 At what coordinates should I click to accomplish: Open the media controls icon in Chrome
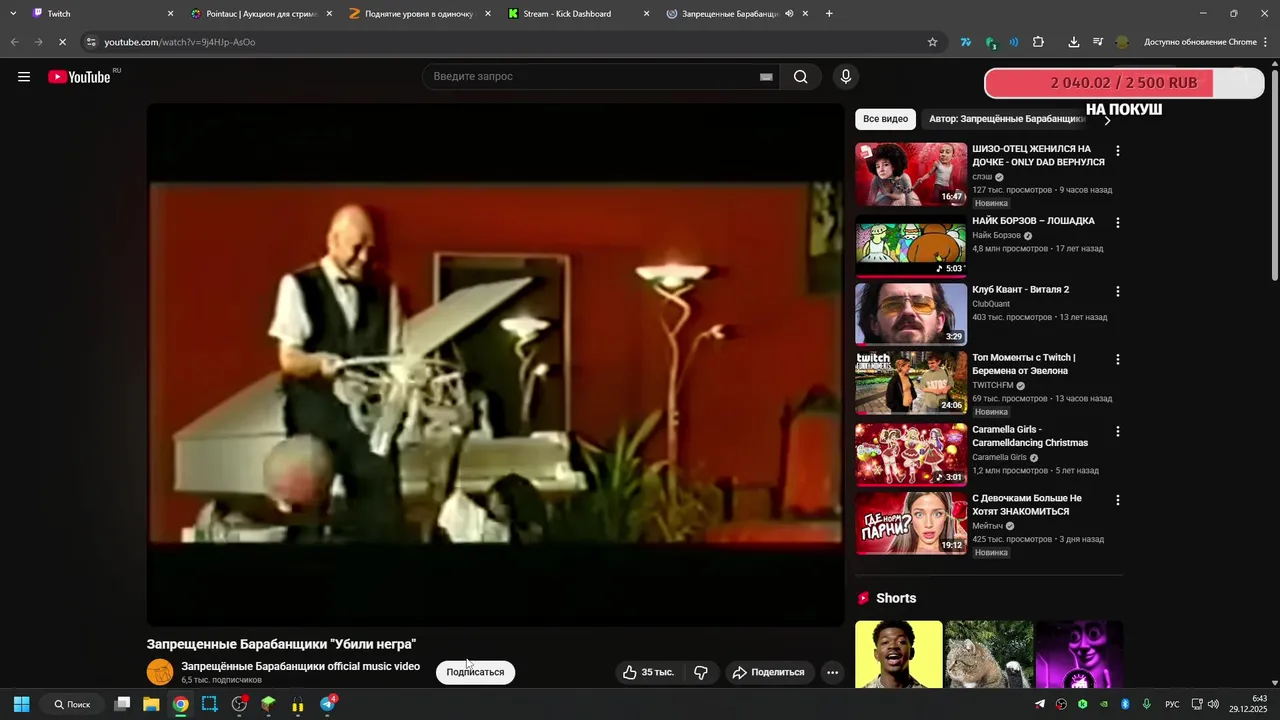coord(1097,42)
